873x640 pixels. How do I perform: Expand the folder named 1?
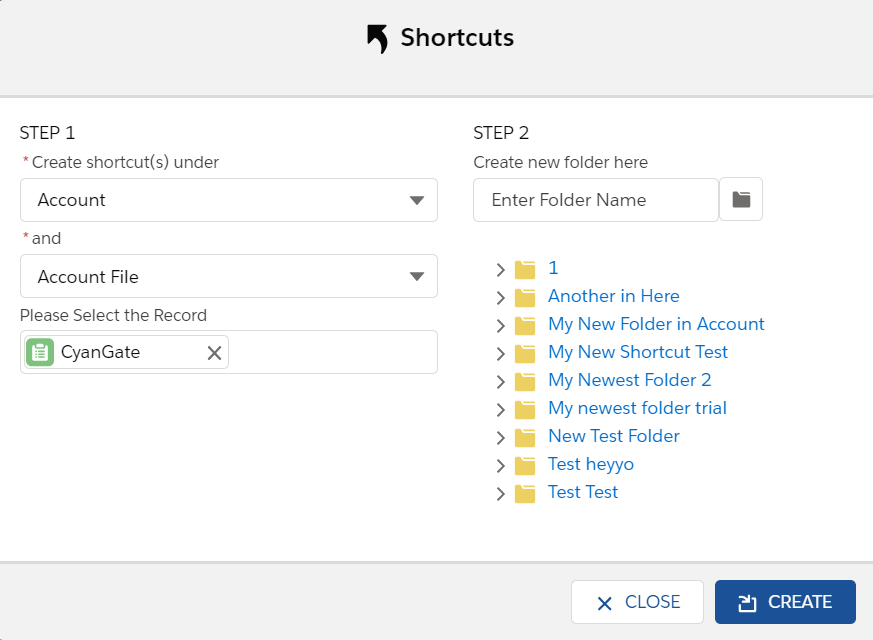point(500,269)
